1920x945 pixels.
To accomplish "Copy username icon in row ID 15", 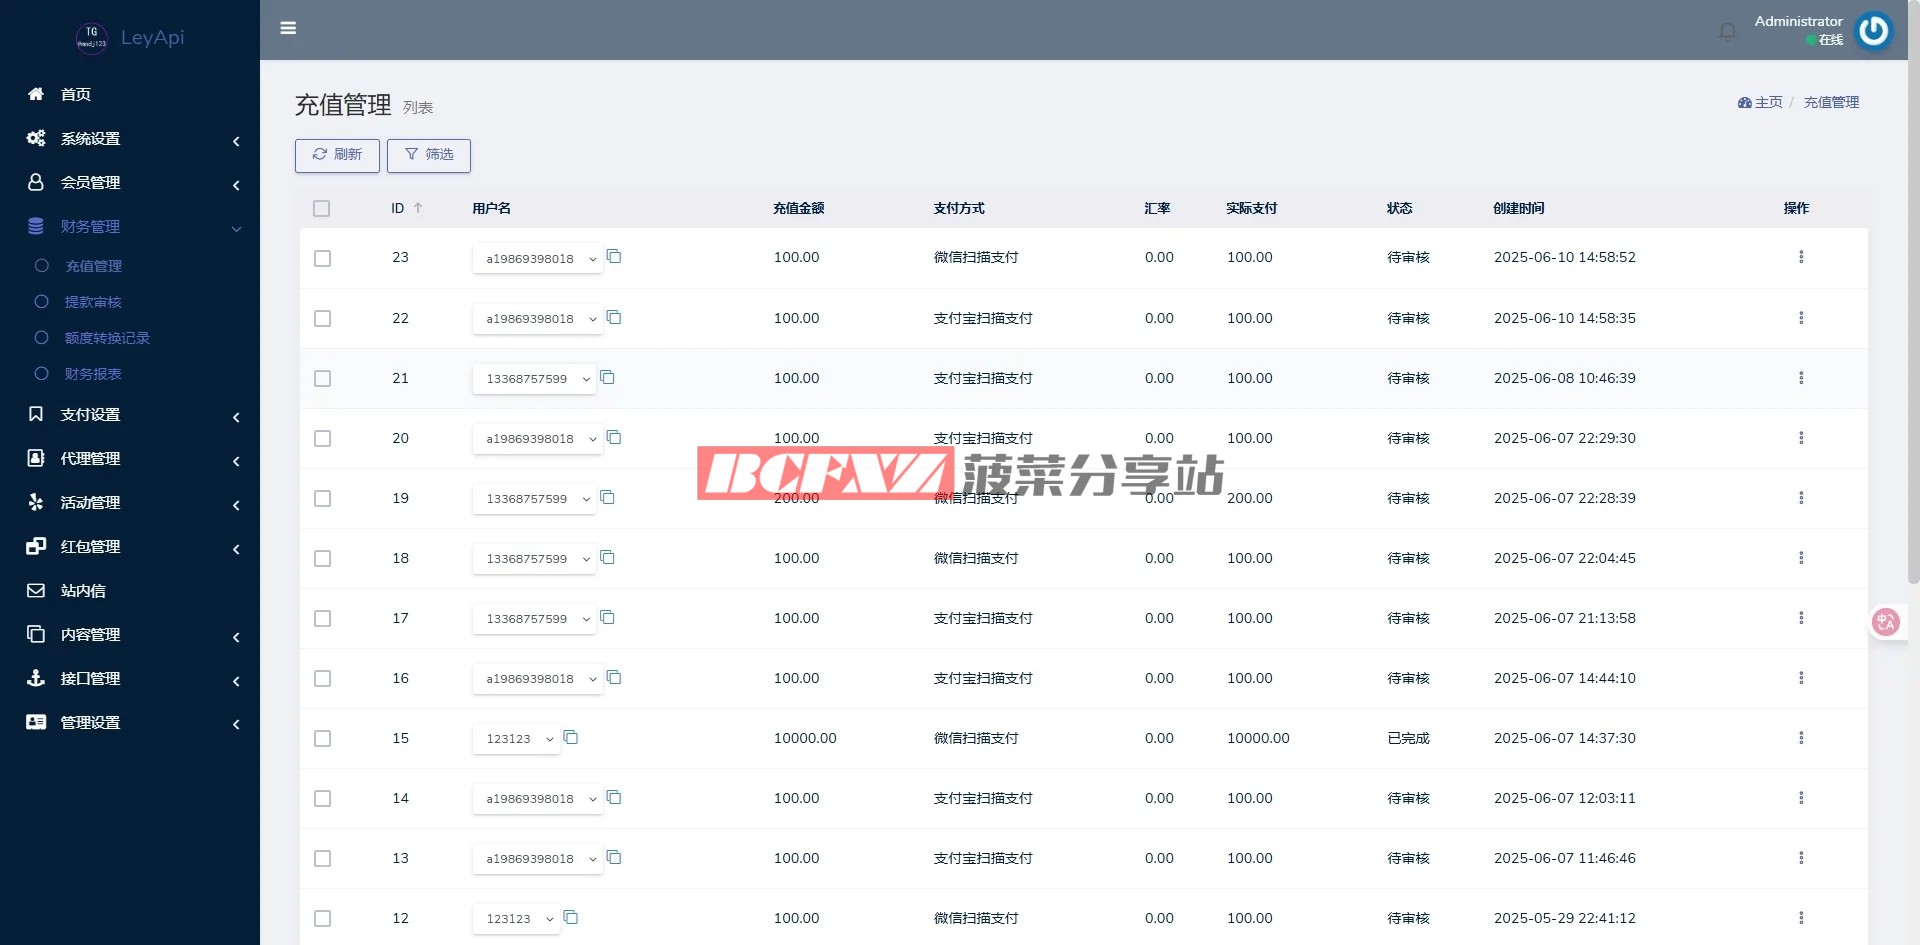I will click(x=571, y=737).
